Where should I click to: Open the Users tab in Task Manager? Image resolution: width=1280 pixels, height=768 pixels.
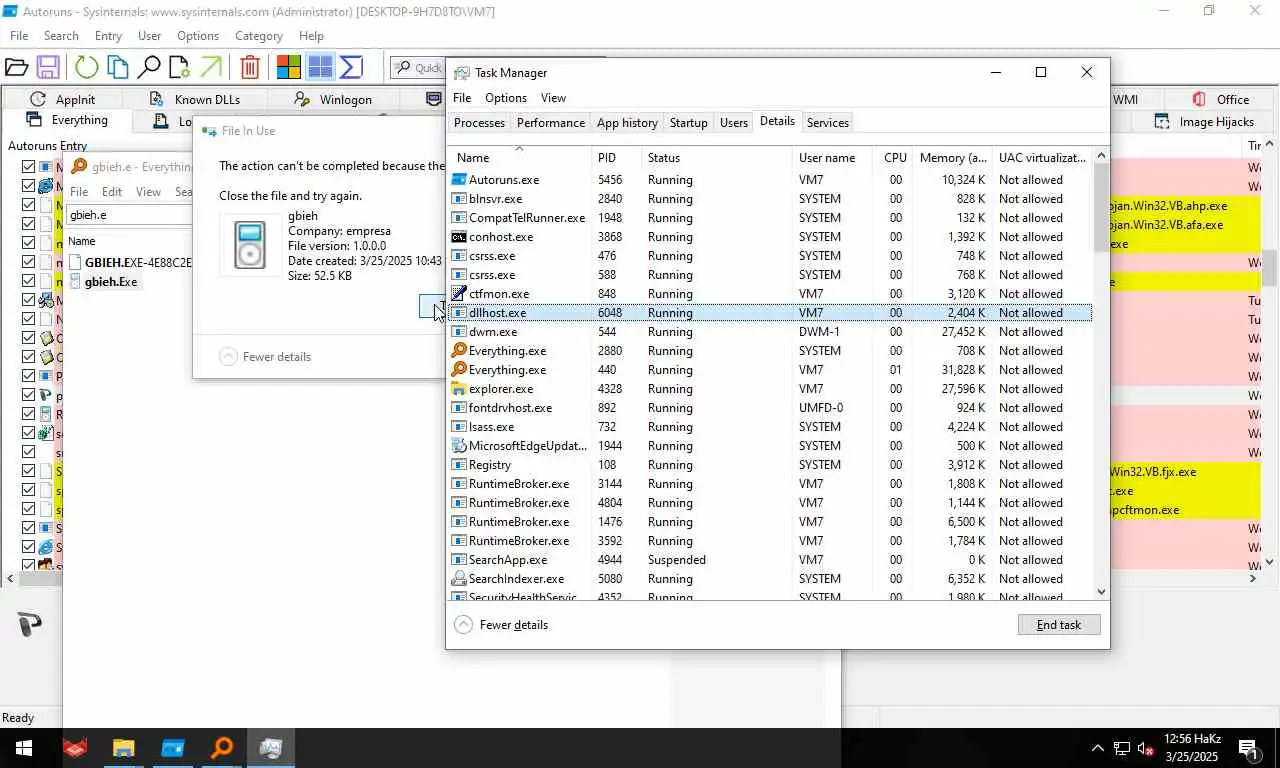(734, 123)
